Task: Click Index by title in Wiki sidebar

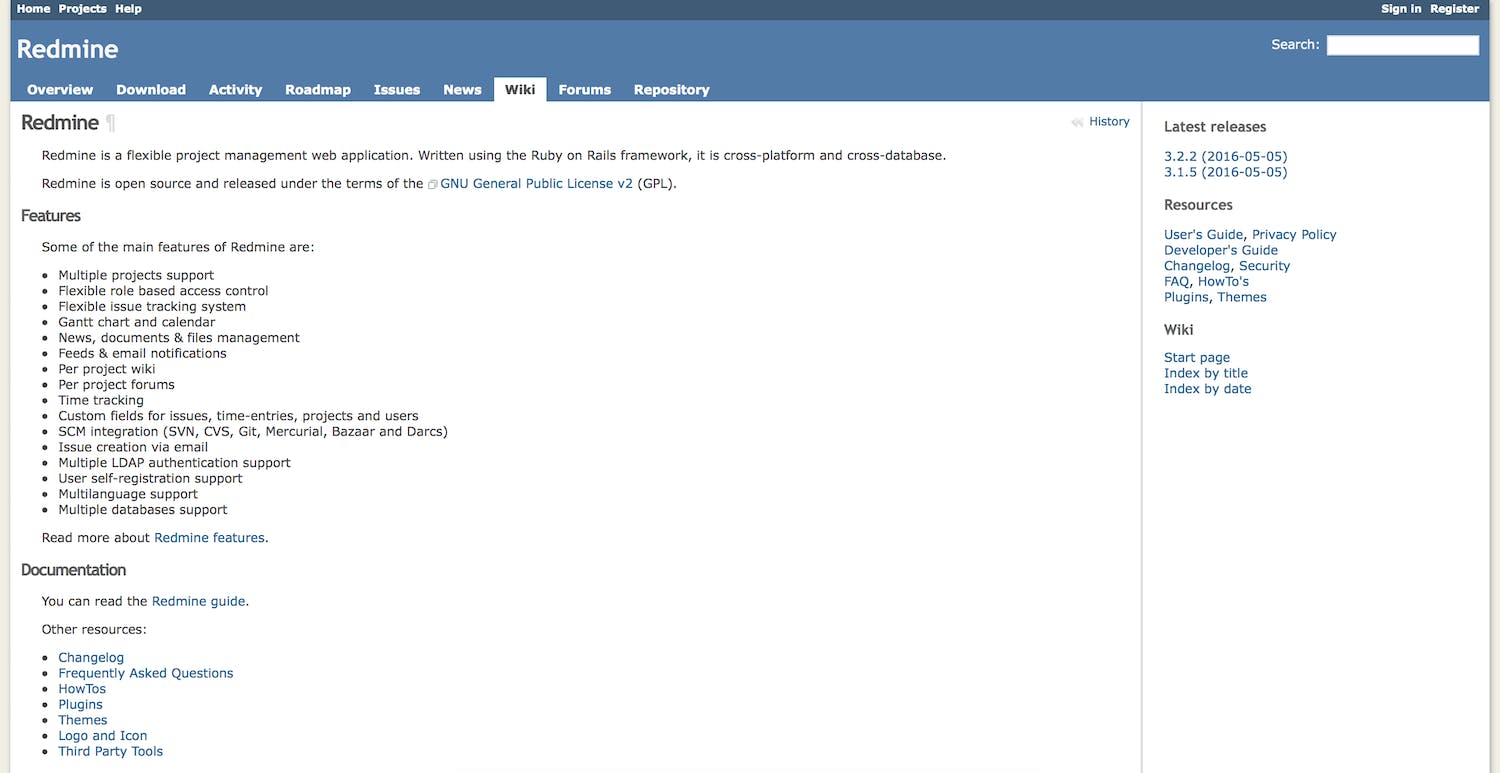Action: pyautogui.click(x=1205, y=373)
